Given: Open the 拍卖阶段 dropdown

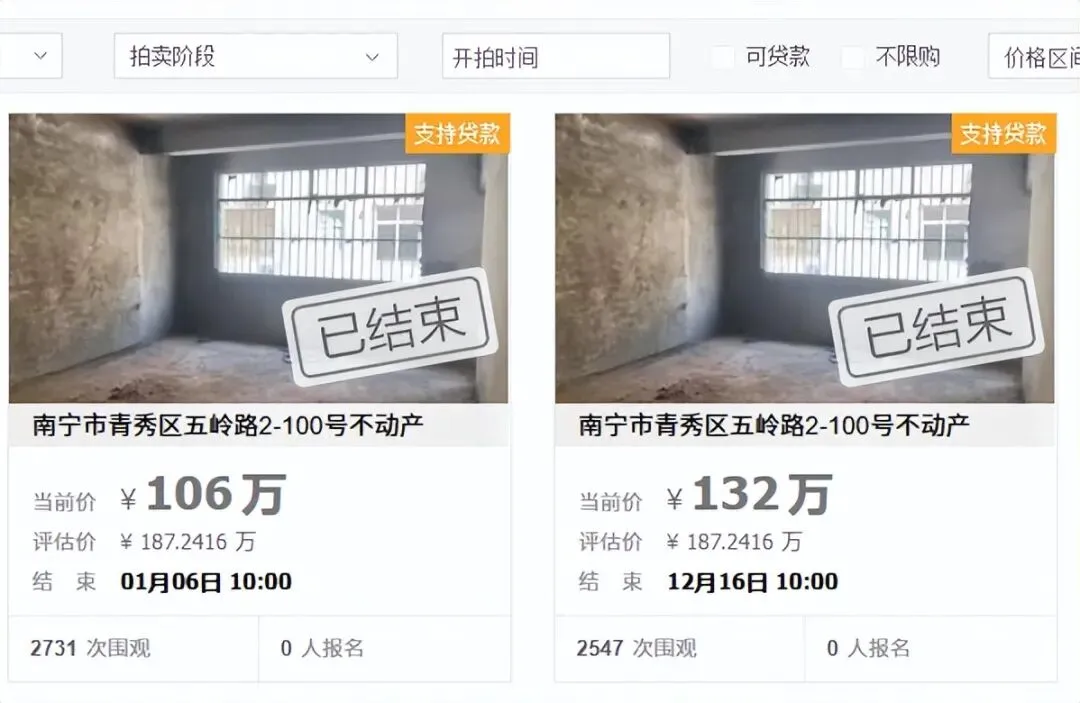Looking at the screenshot, I should (x=256, y=56).
